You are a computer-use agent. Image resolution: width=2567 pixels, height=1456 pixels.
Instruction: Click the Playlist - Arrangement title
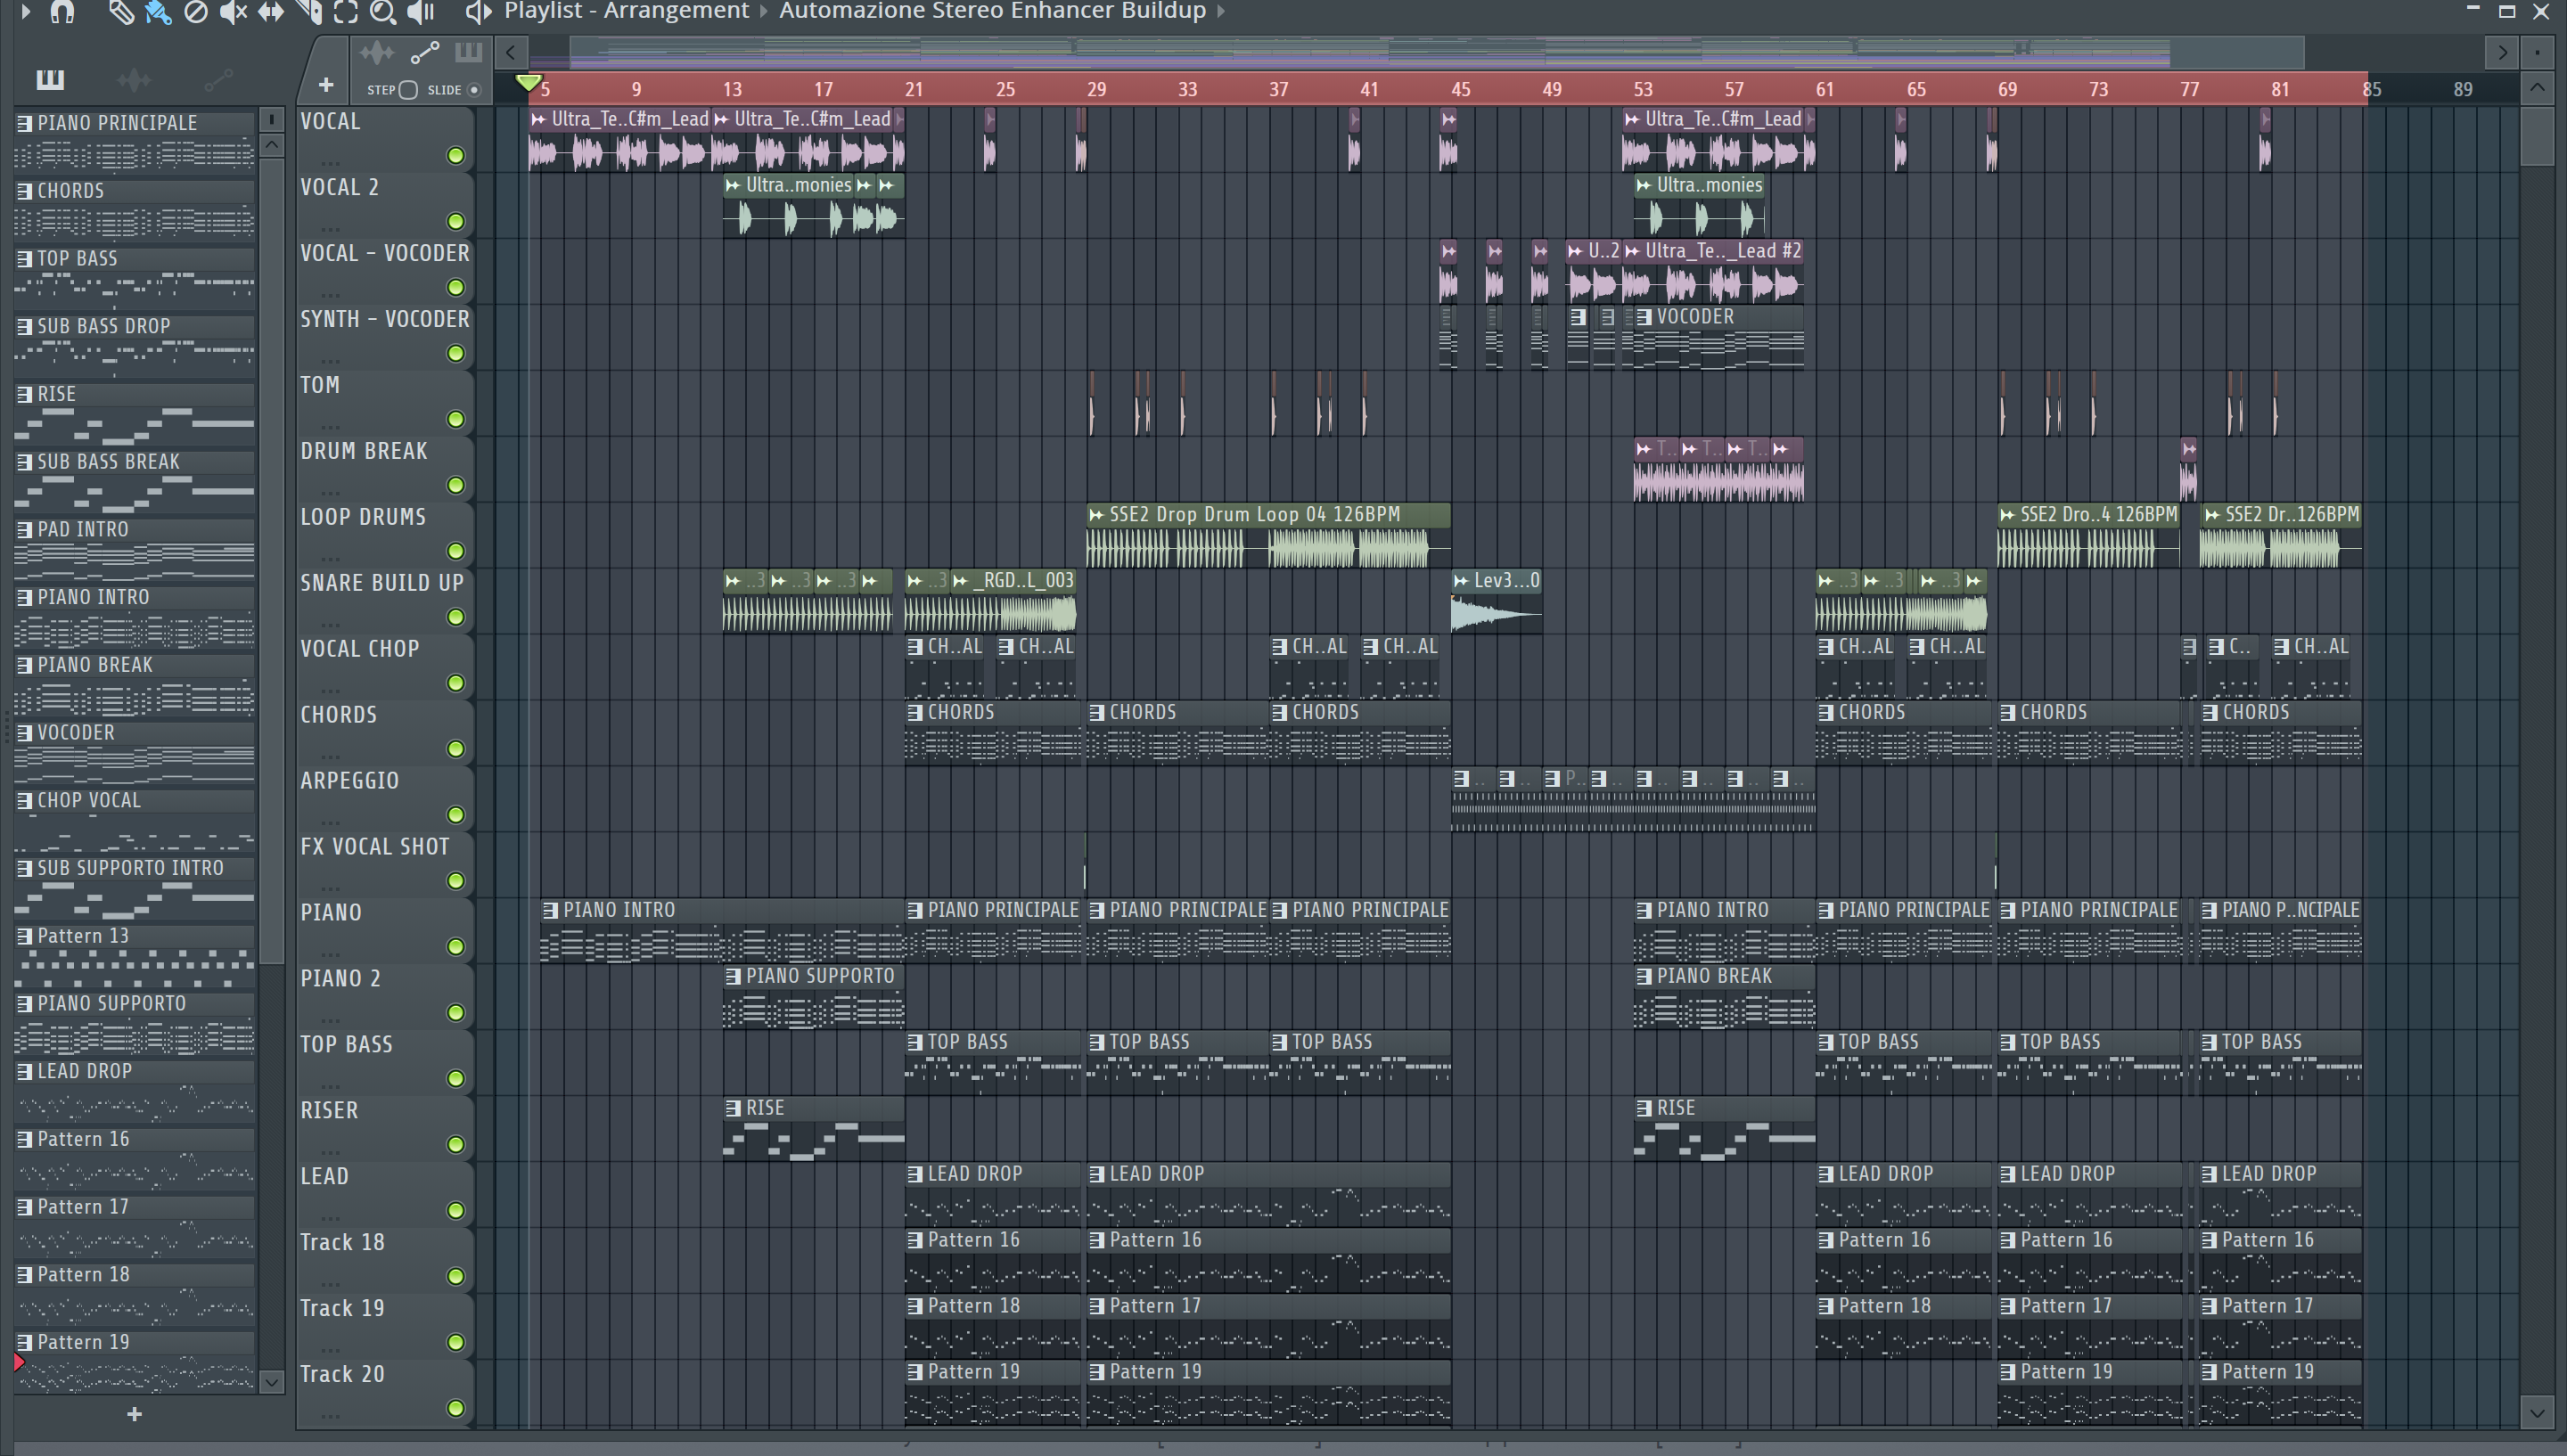[x=626, y=11]
